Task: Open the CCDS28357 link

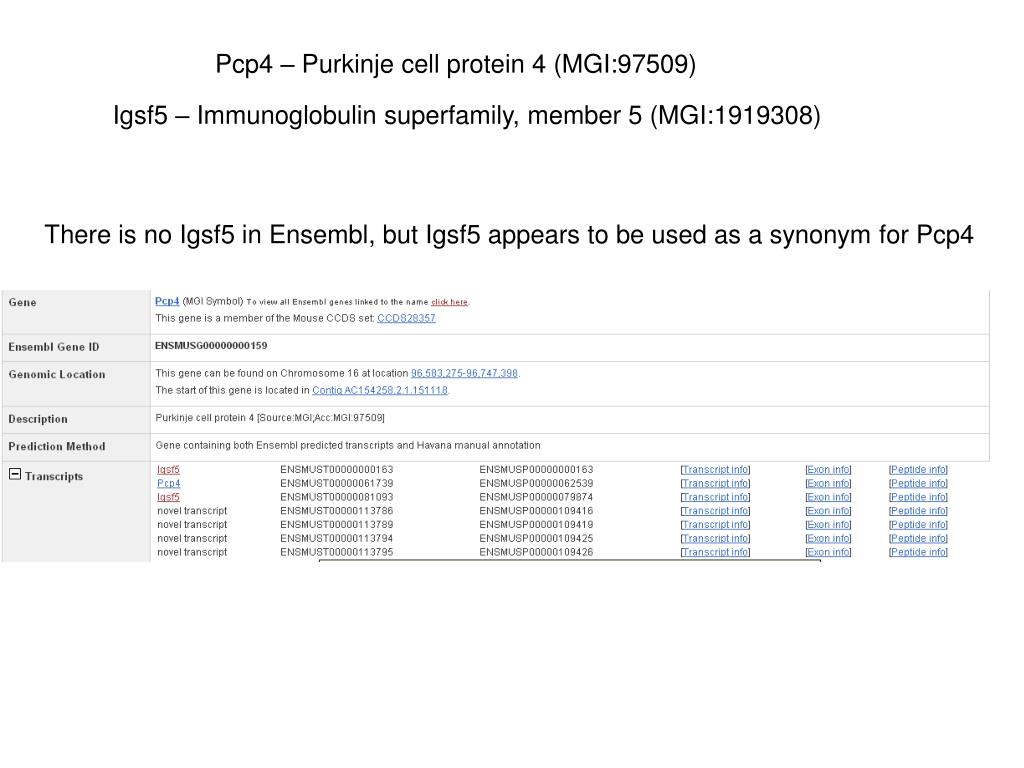Action: click(x=406, y=318)
